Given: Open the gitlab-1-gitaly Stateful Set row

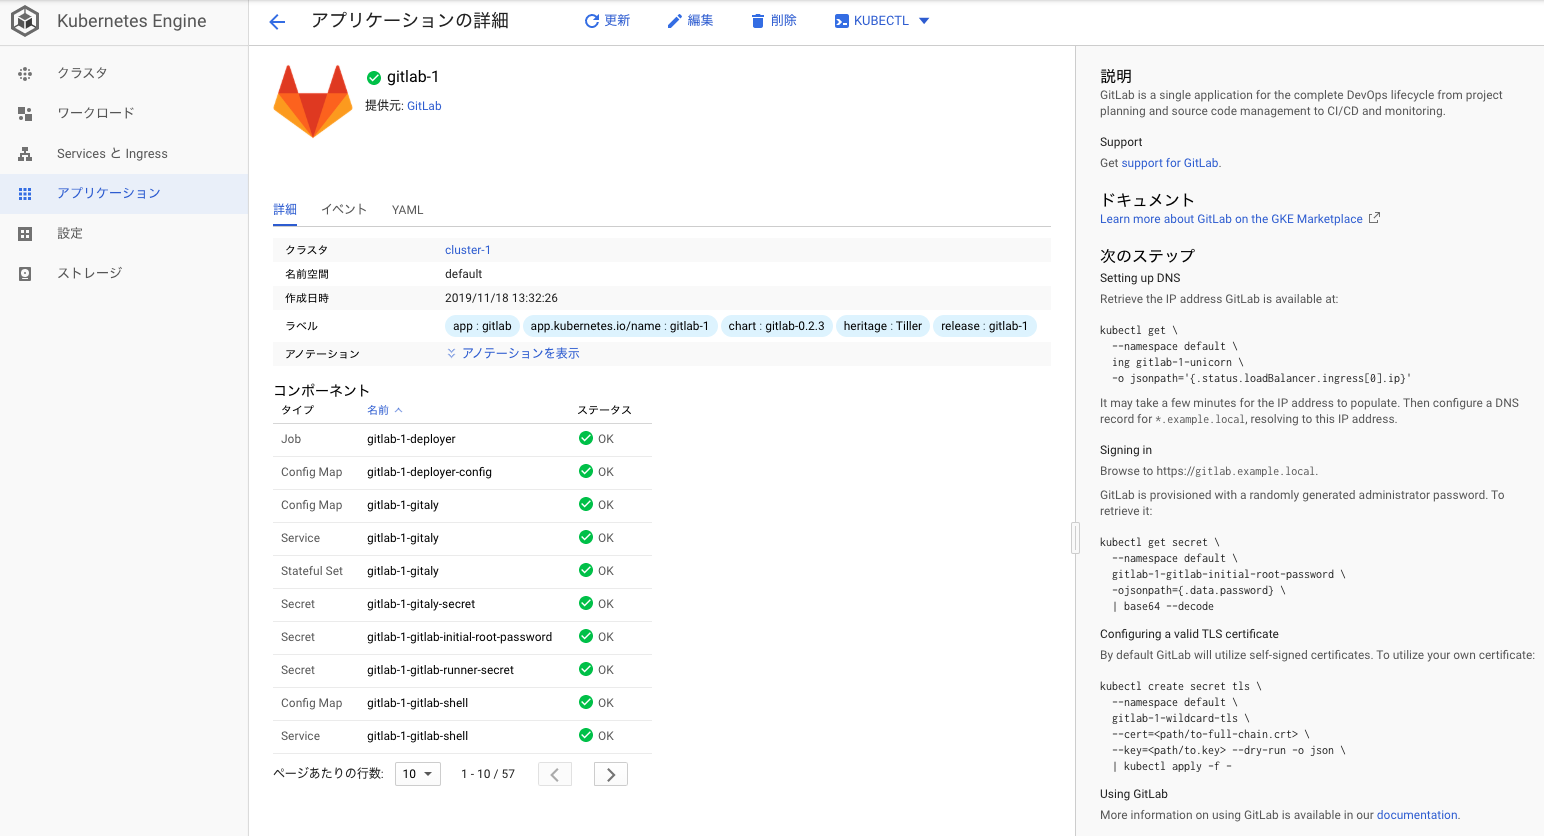Looking at the screenshot, I should point(462,571).
